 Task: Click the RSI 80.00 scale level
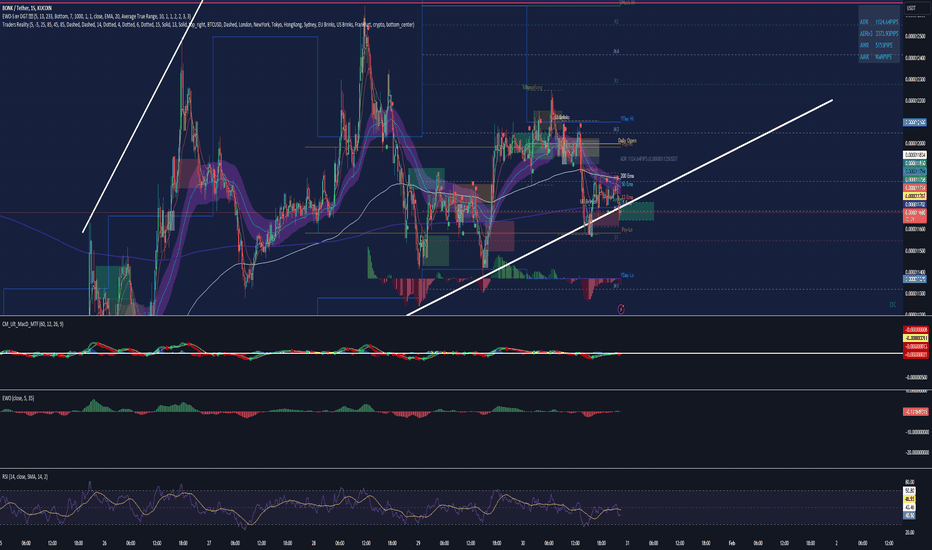click(x=909, y=482)
